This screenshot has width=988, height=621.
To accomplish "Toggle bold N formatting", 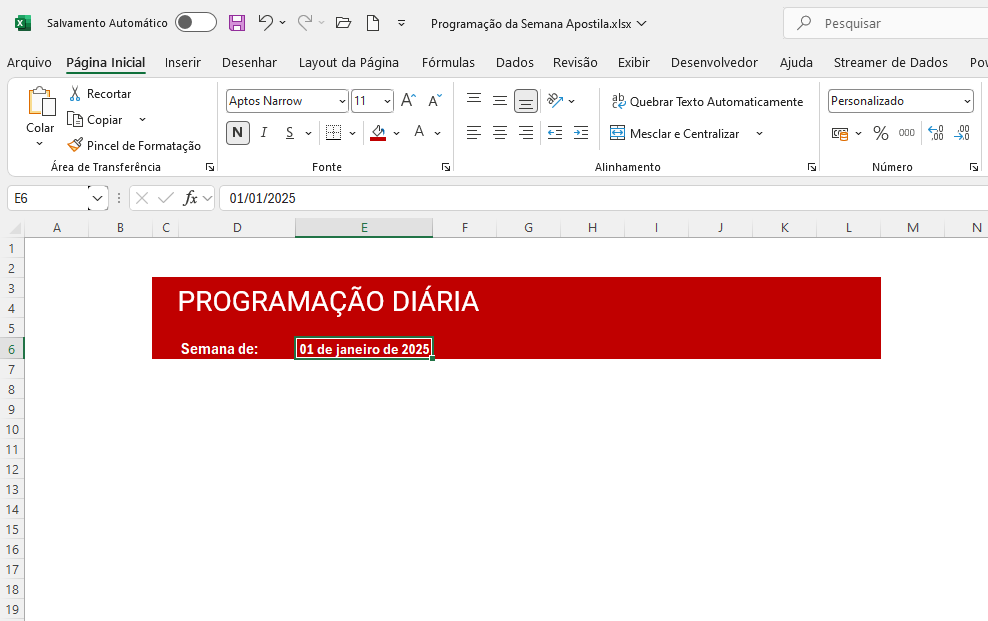I will 238,132.
